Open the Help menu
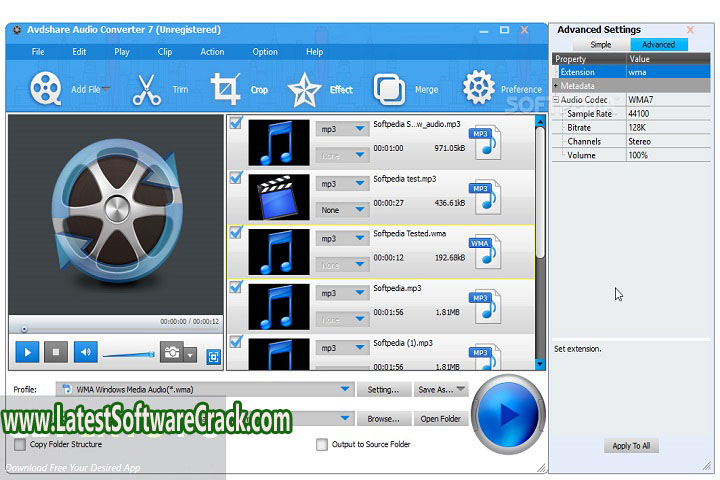Viewport: 720px width, 480px height. 315,52
